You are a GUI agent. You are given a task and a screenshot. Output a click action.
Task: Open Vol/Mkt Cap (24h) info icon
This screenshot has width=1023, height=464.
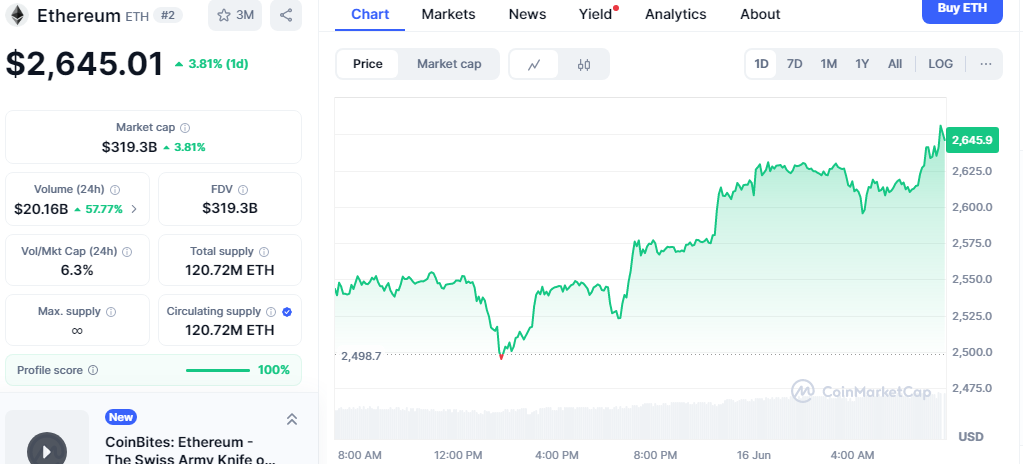click(127, 251)
